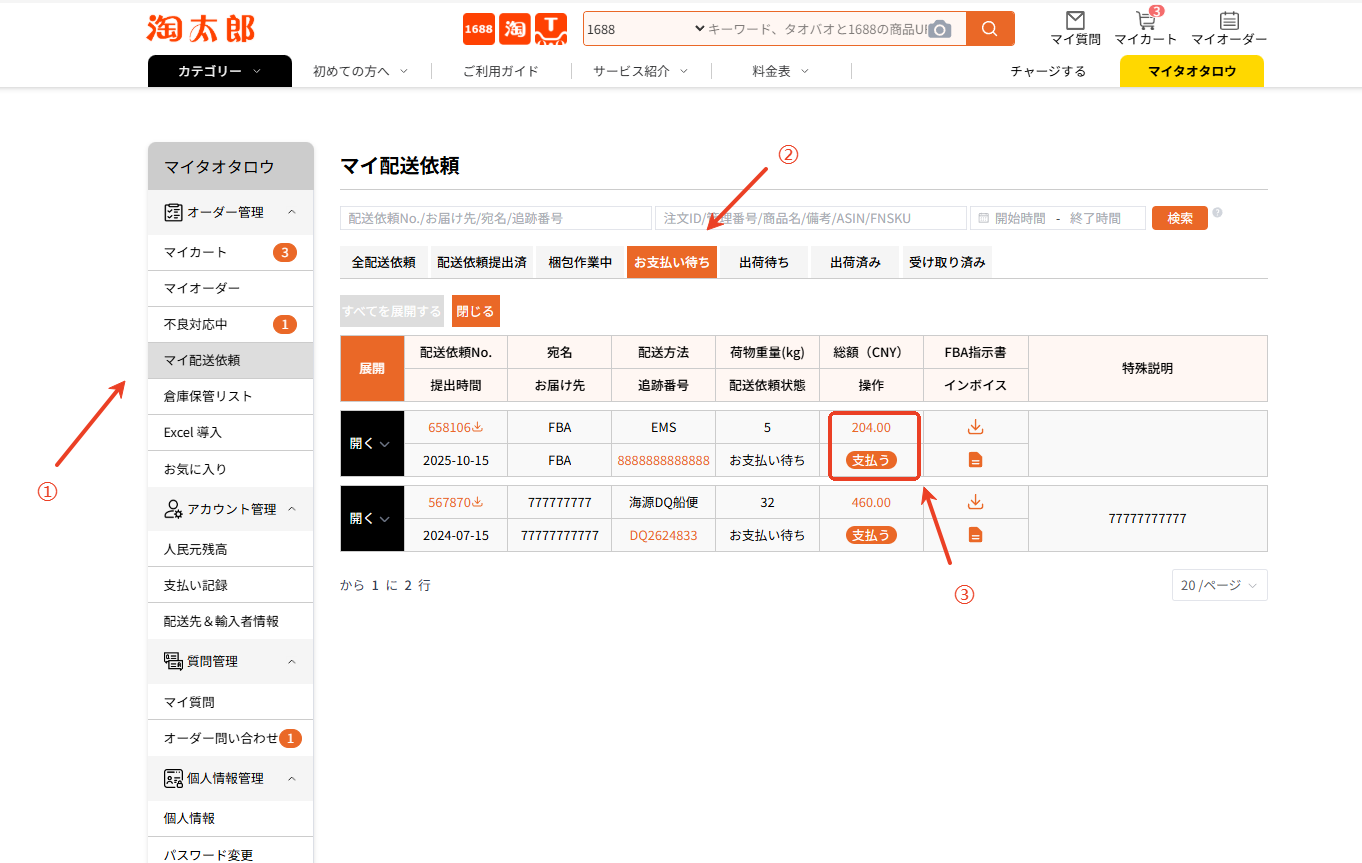Image resolution: width=1362 pixels, height=863 pixels.
Task: Open 配送先＆輸入者情報 in sidebar
Action: click(x=231, y=621)
